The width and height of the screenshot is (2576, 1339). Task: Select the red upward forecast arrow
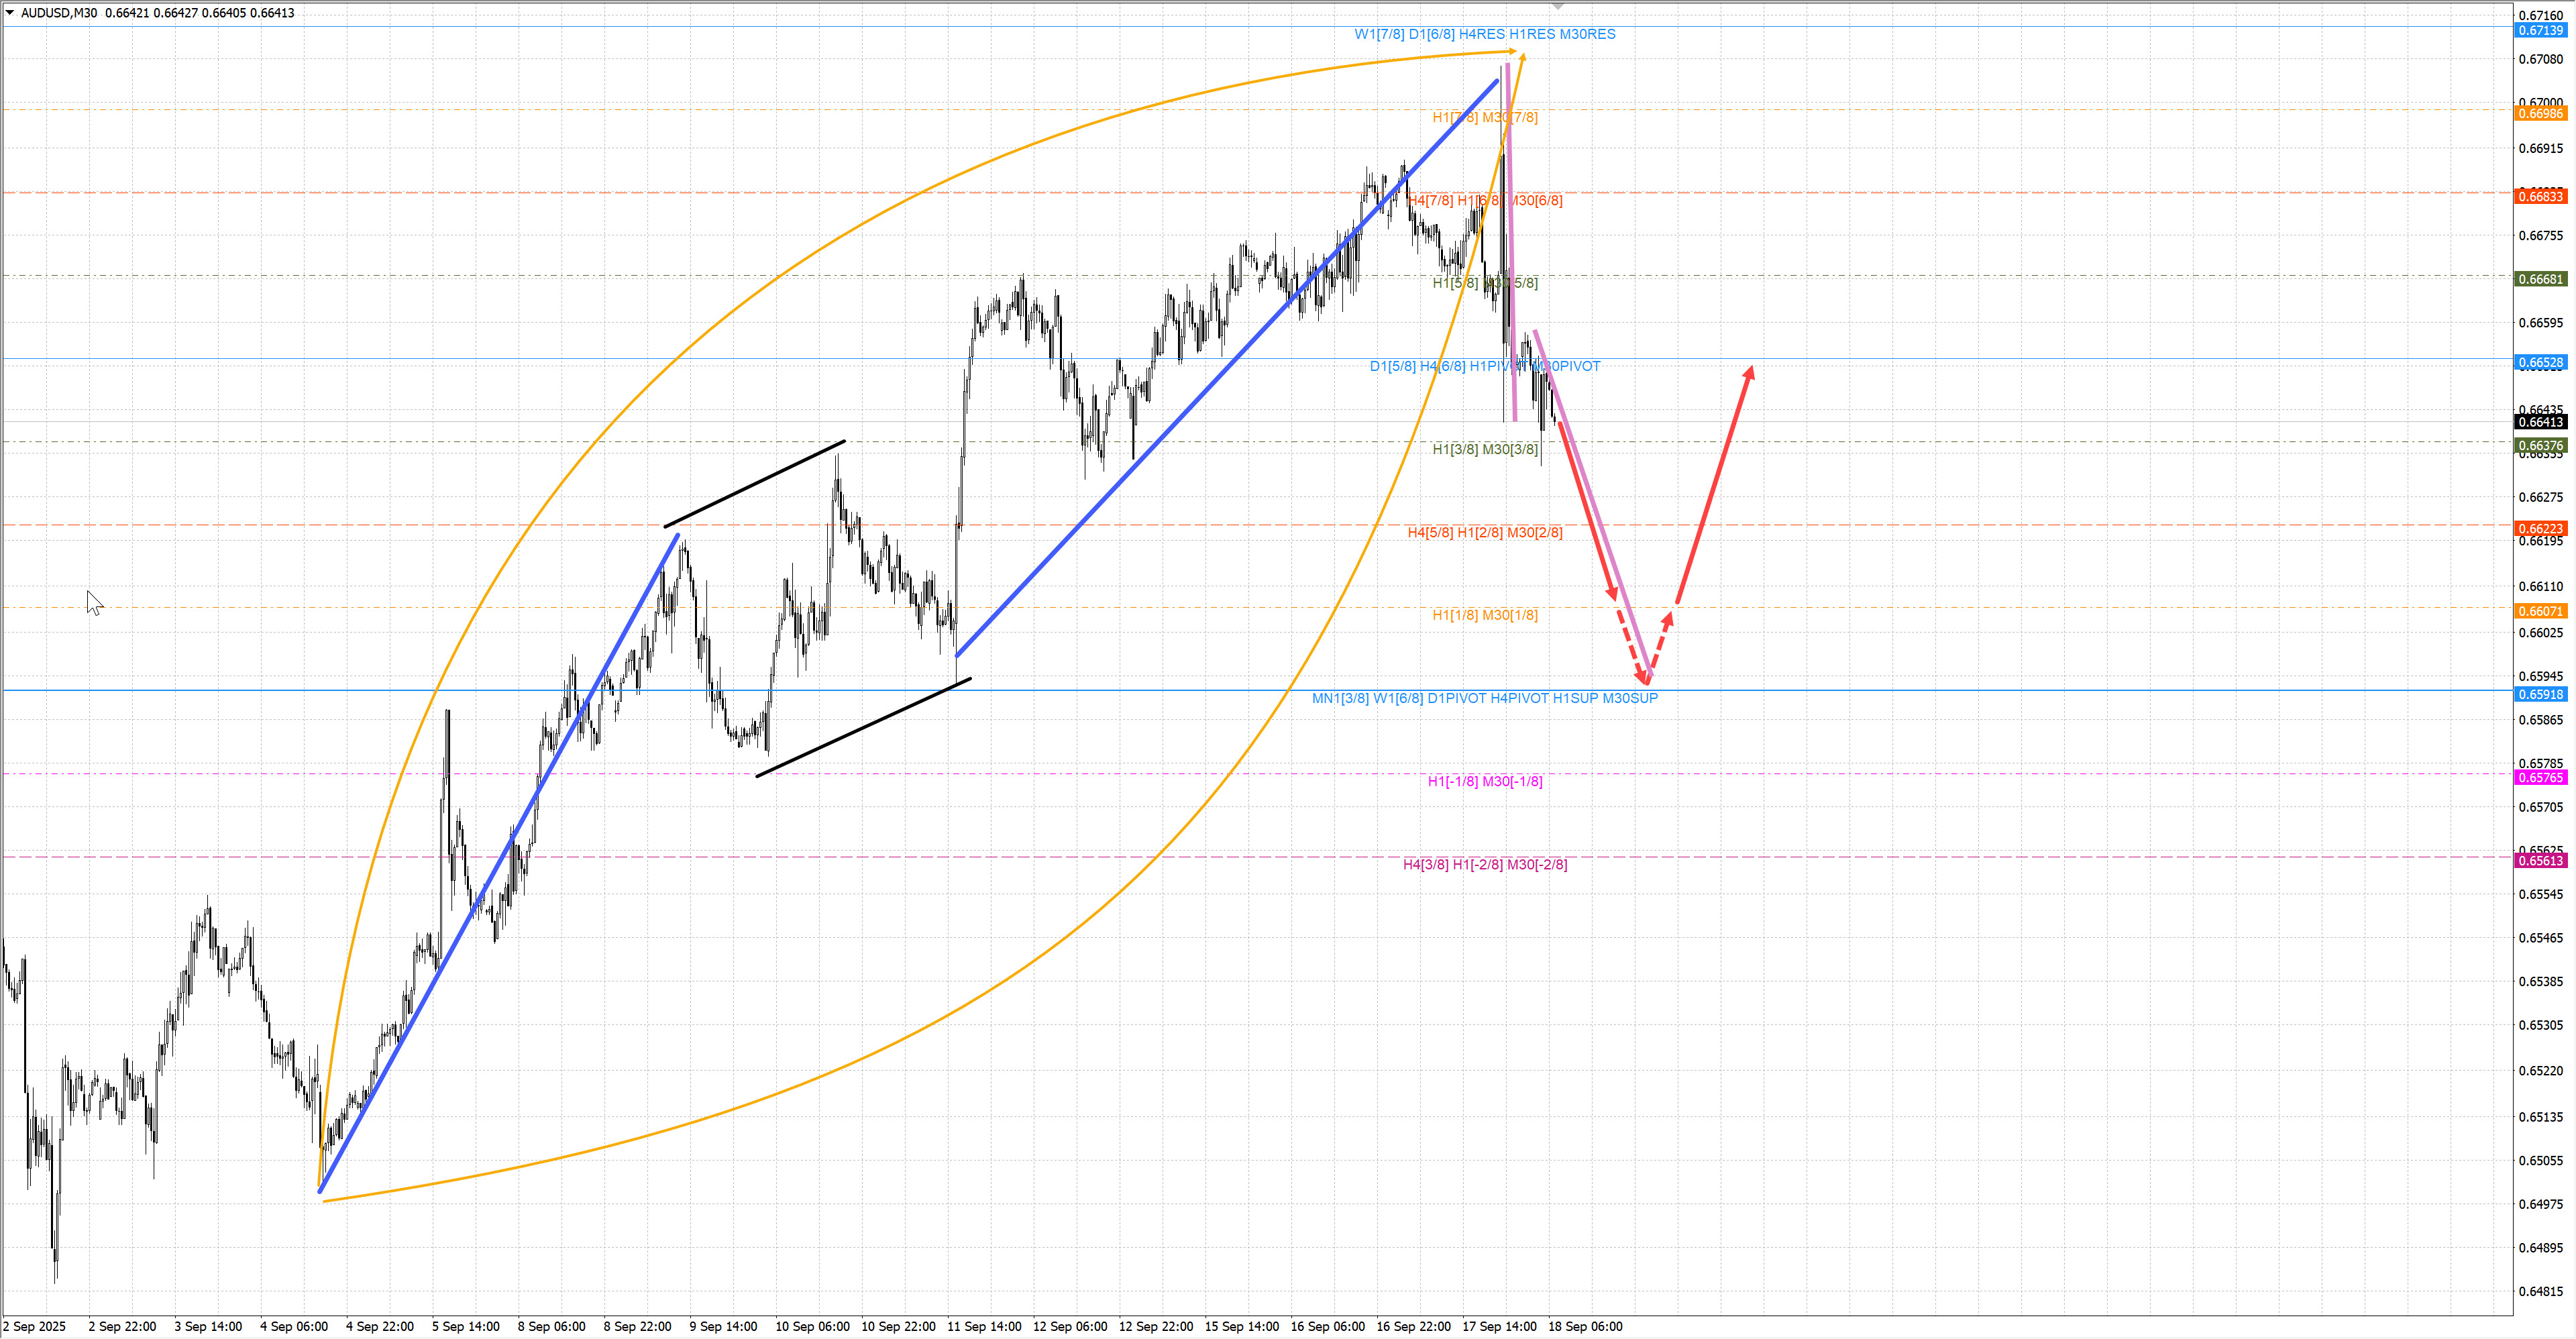click(1714, 485)
